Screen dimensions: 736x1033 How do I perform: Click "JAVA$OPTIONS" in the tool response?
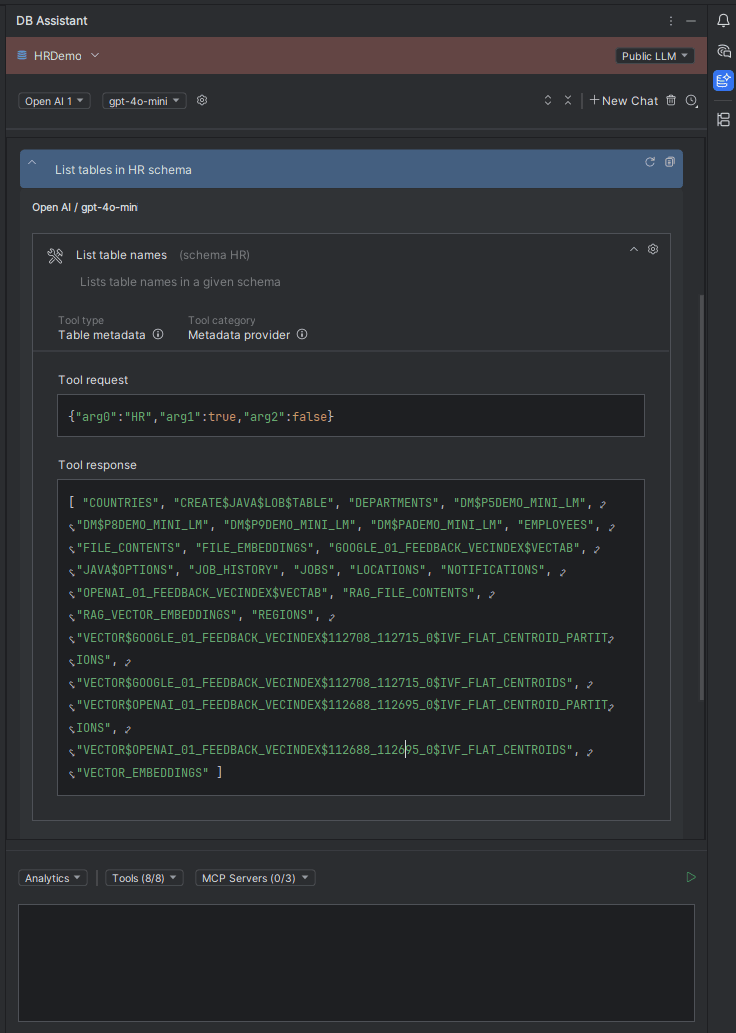(125, 570)
